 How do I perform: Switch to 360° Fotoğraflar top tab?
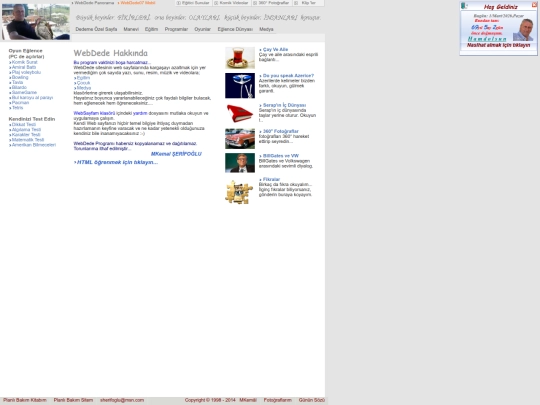point(271,3)
